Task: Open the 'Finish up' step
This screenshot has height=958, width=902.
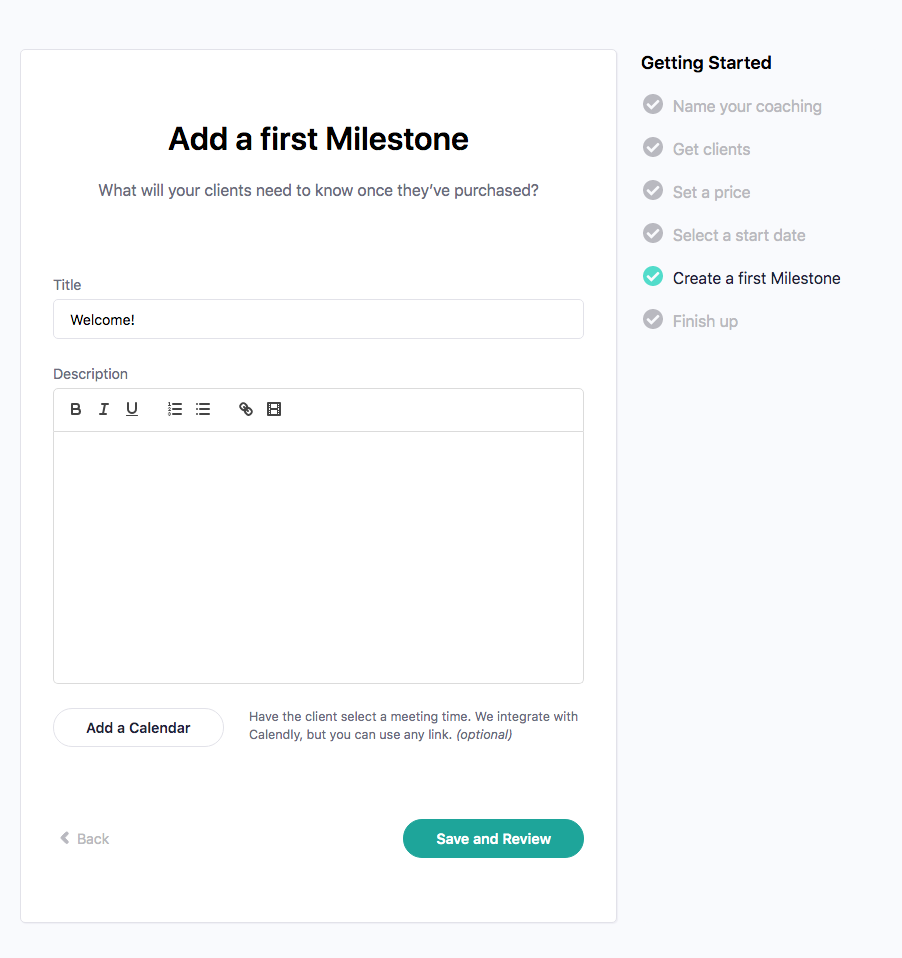Action: coord(705,321)
